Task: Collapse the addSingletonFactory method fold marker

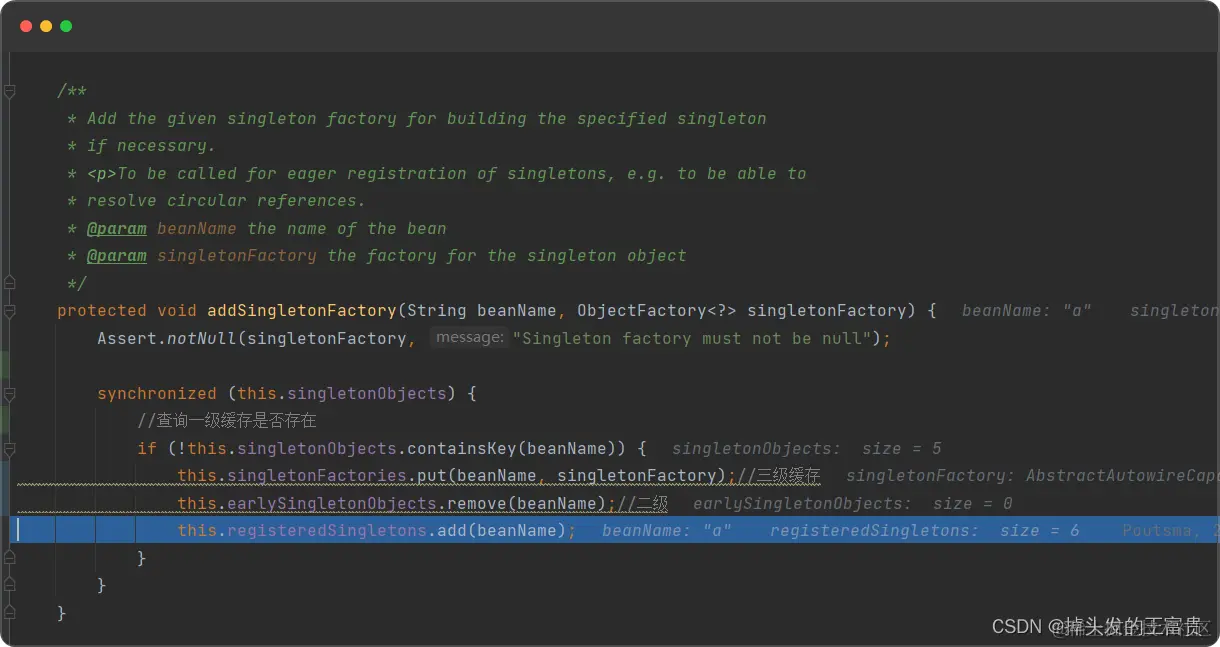Action: coord(9,310)
